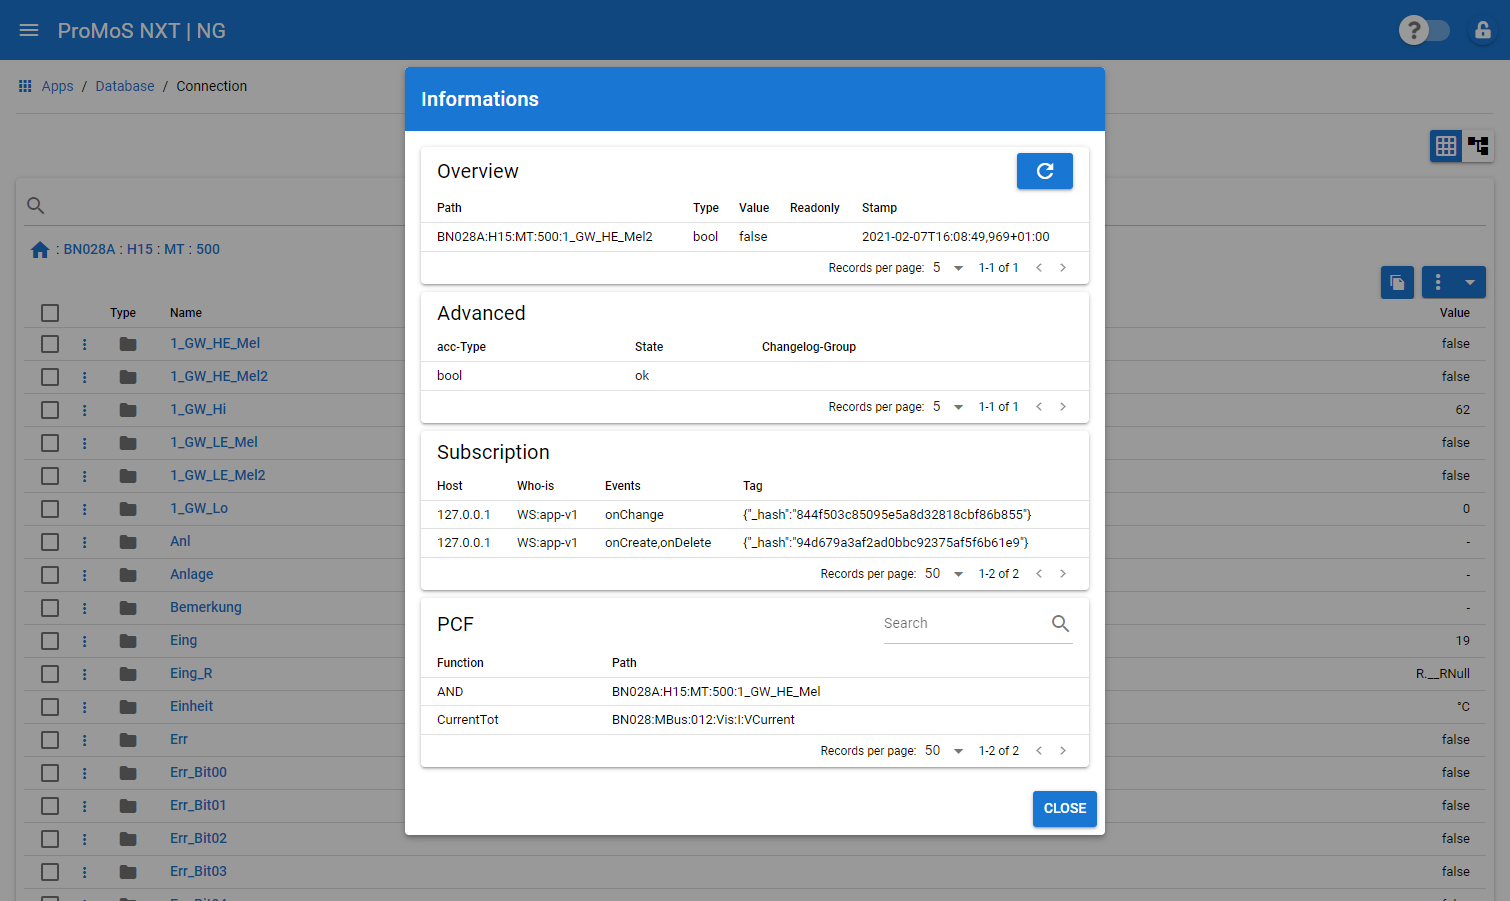
Task: Click the copy button above table
Action: (1397, 282)
